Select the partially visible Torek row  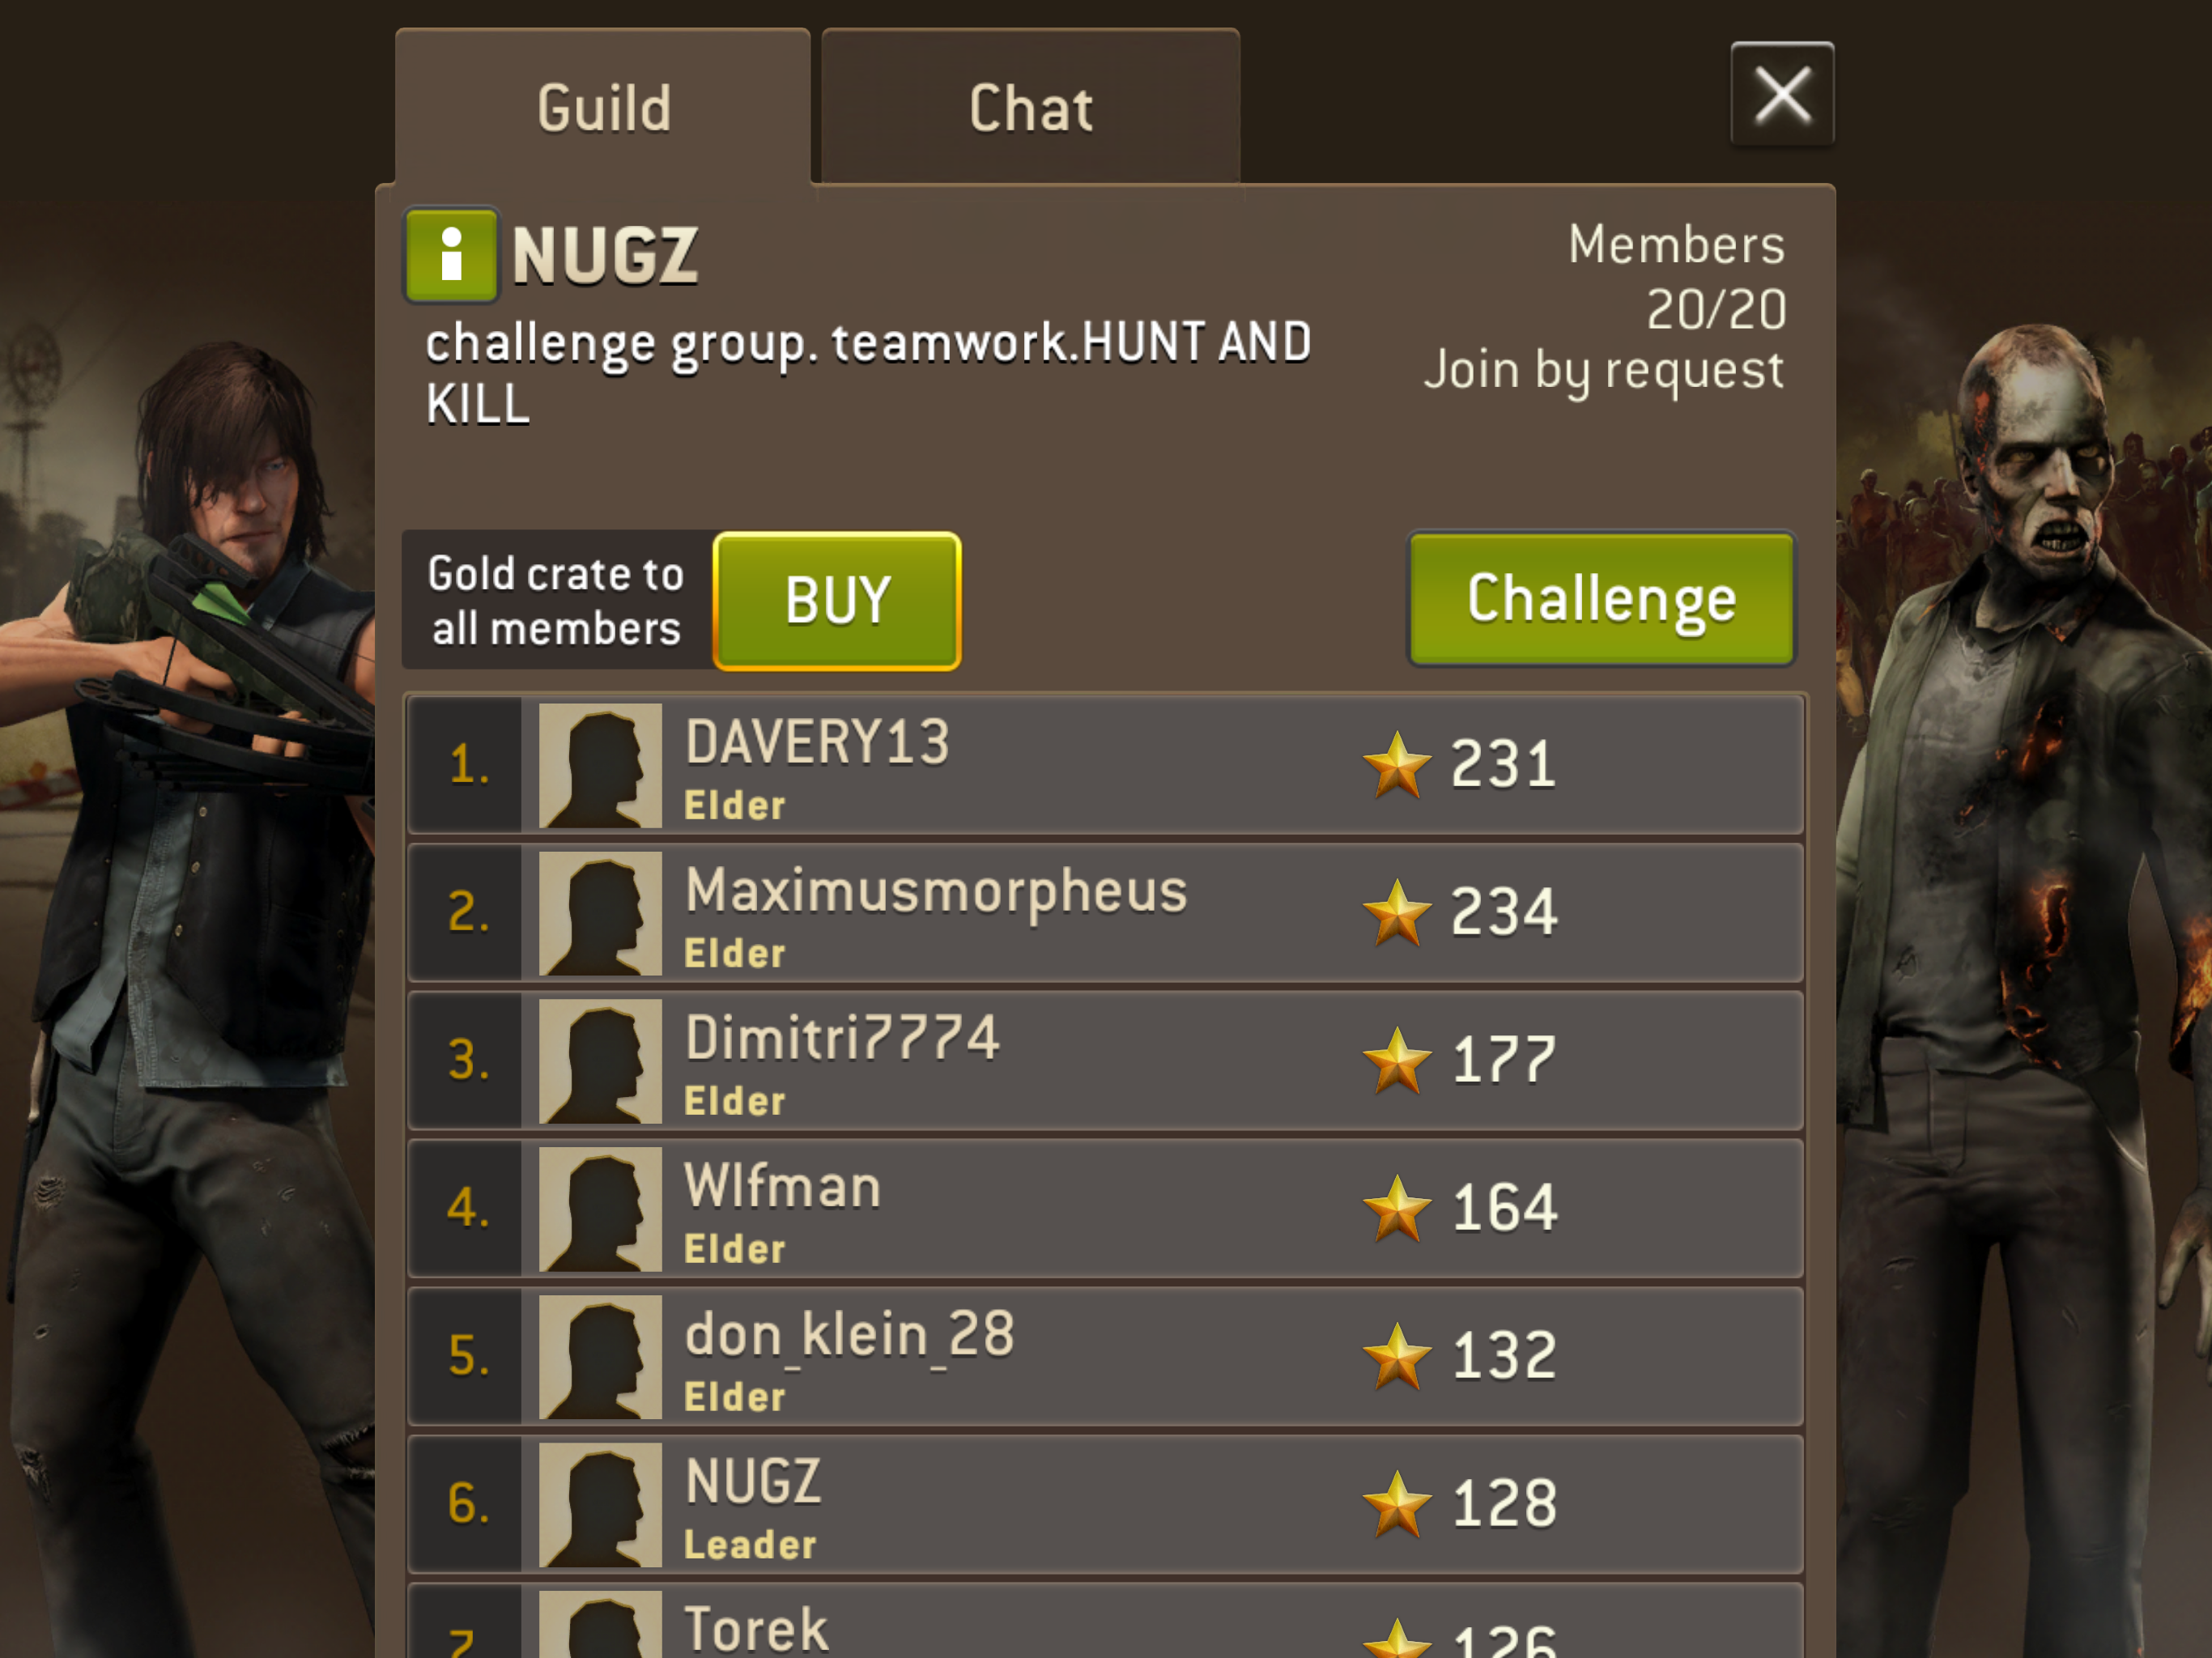tap(1106, 1621)
